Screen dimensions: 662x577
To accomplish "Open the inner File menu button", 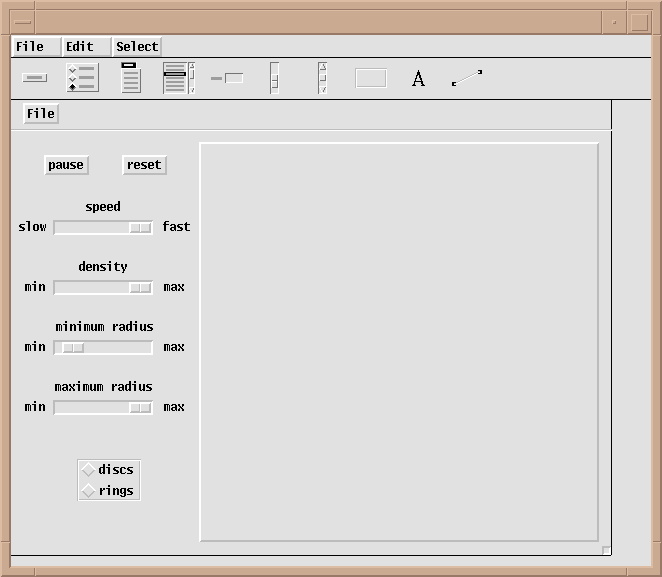I will [x=41, y=113].
